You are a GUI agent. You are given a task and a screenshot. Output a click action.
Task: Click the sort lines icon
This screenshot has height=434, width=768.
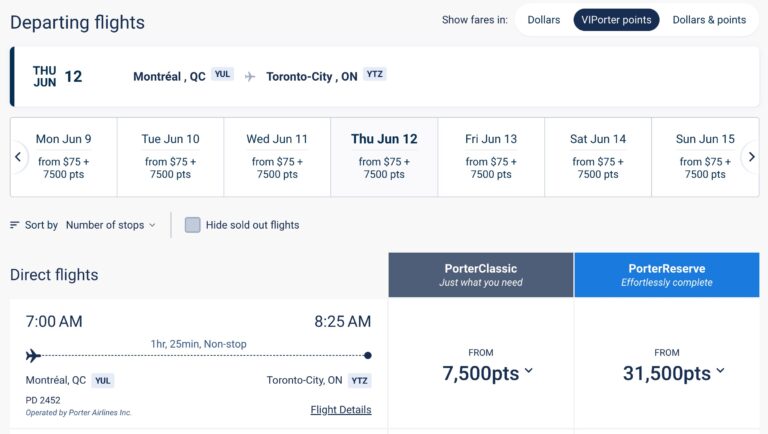point(14,225)
